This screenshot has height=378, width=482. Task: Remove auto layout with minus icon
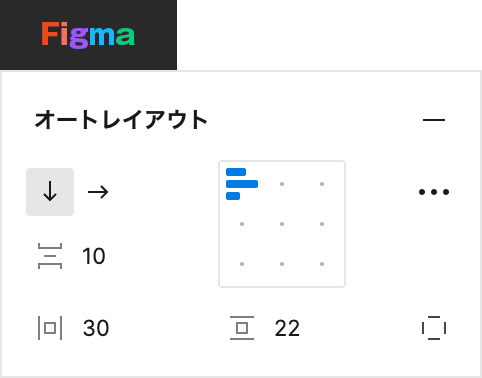pos(434,120)
